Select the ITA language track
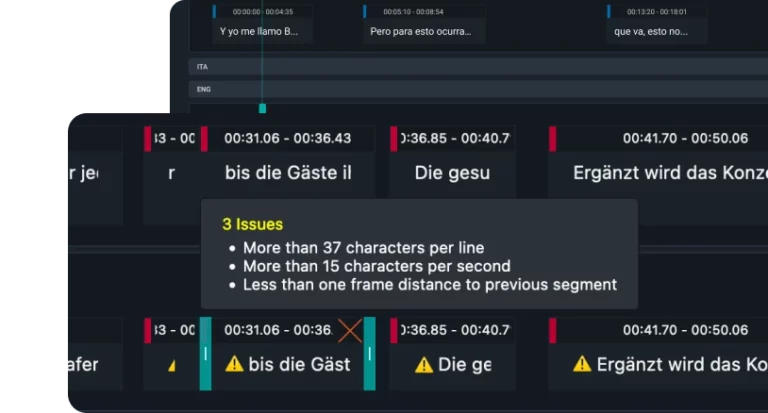Image resolution: width=768 pixels, height=413 pixels. (203, 66)
